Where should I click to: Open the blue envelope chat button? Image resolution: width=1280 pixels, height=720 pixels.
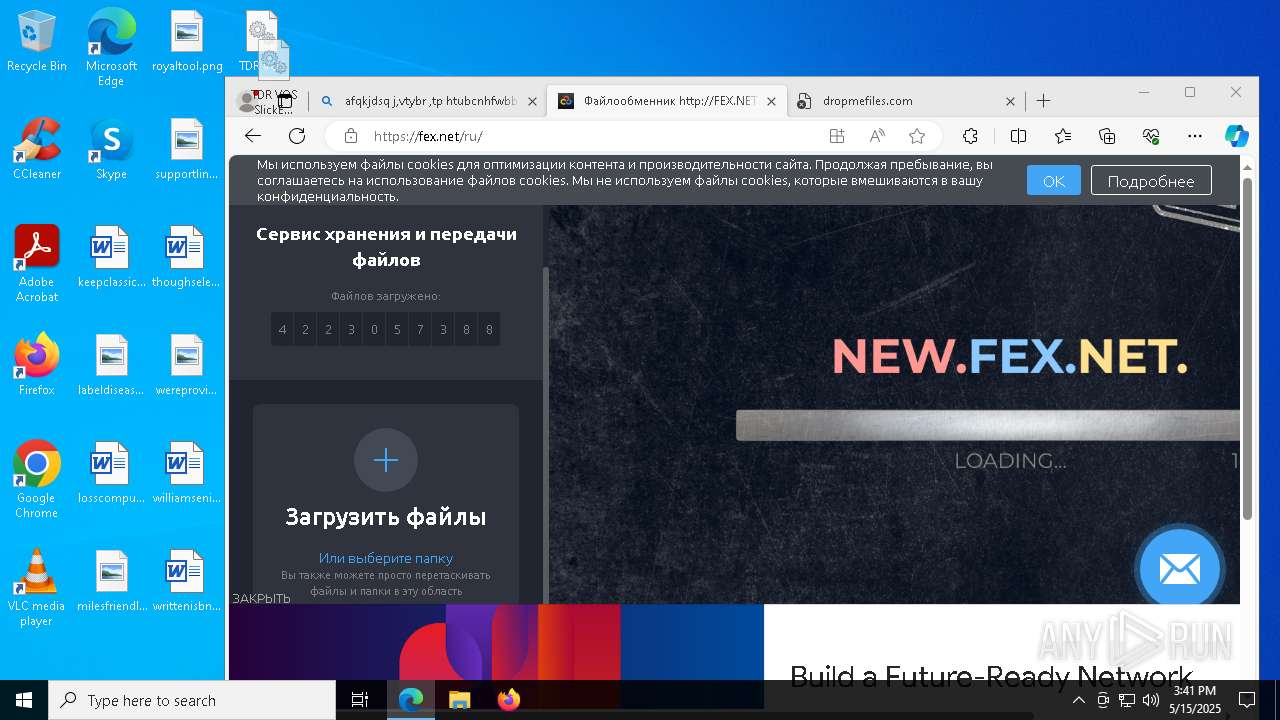click(x=1180, y=569)
